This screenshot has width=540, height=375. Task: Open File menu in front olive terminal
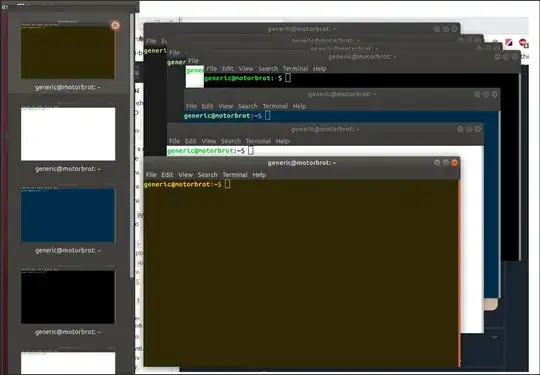click(151, 175)
